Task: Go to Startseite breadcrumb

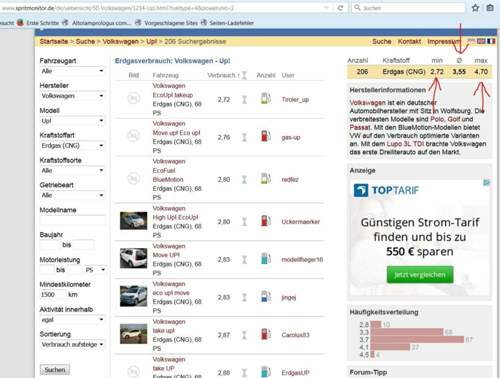Action: (x=54, y=41)
